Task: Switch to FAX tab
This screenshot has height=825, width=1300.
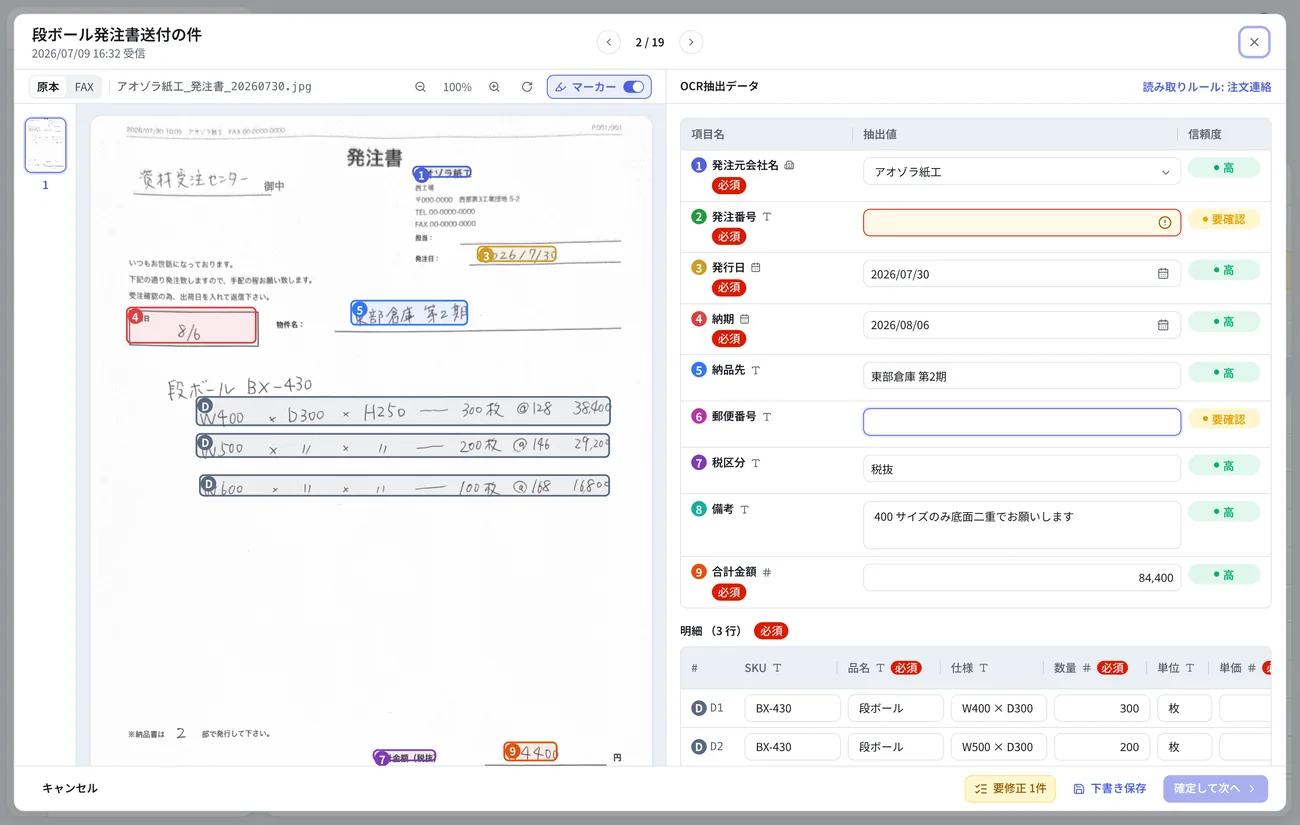Action: pos(84,87)
